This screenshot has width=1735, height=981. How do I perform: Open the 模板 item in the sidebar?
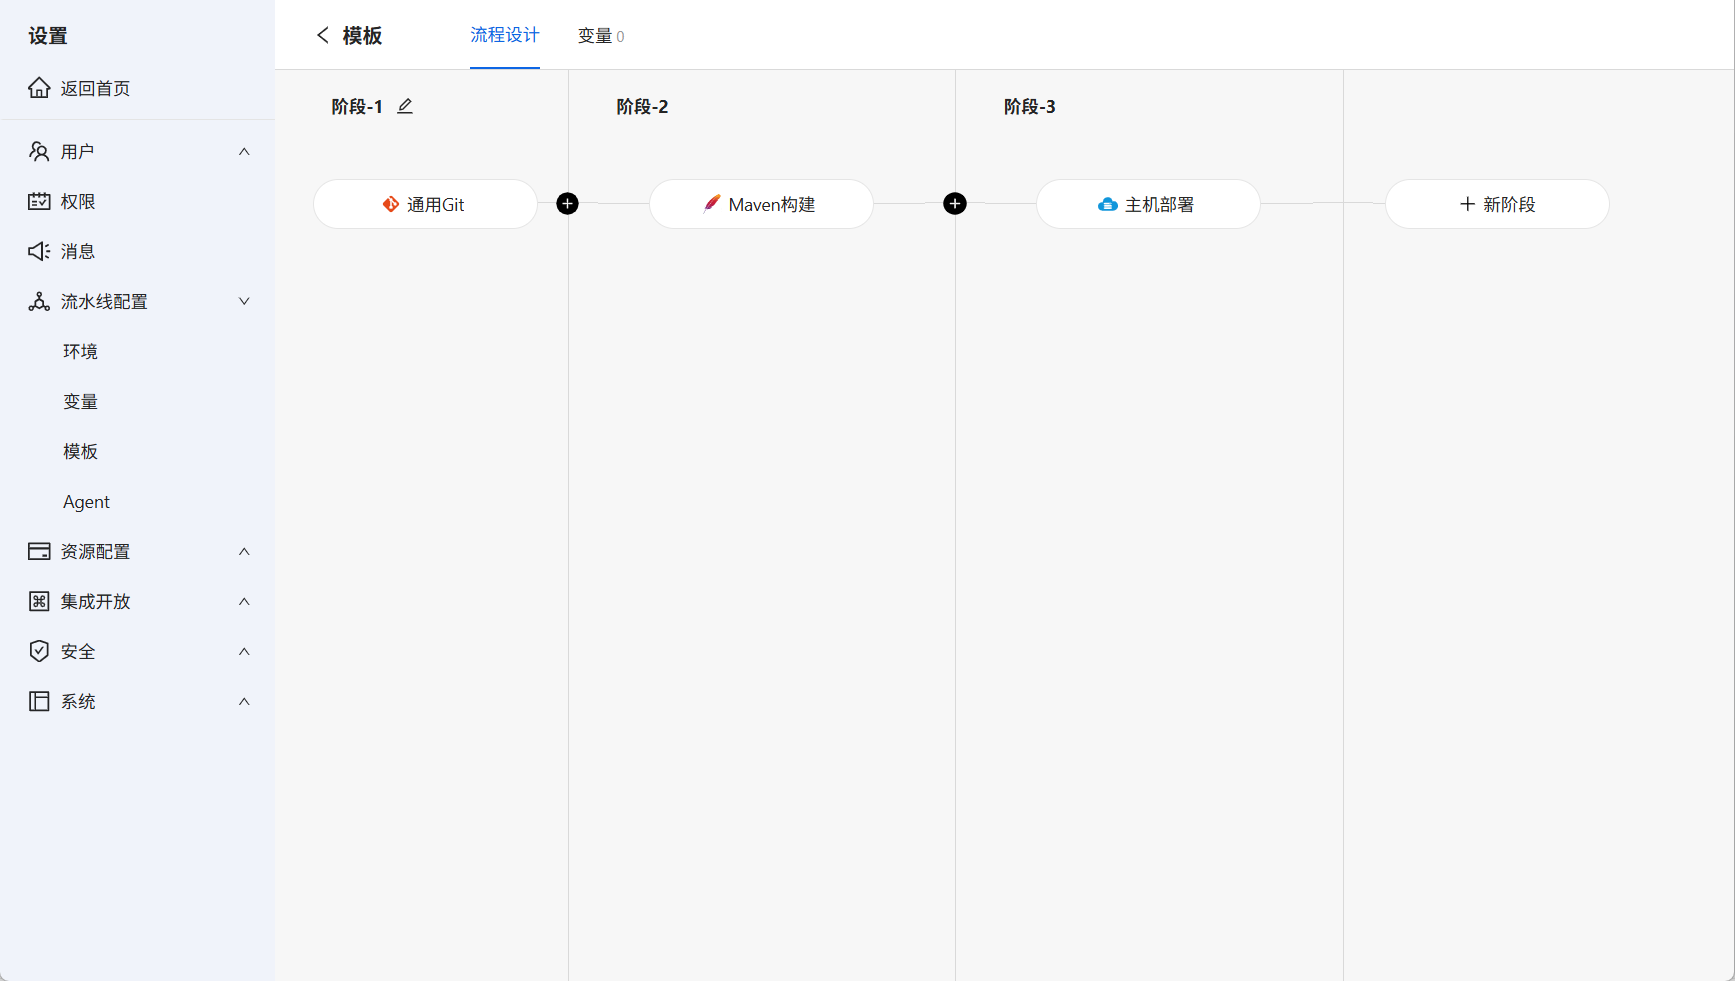coord(80,451)
